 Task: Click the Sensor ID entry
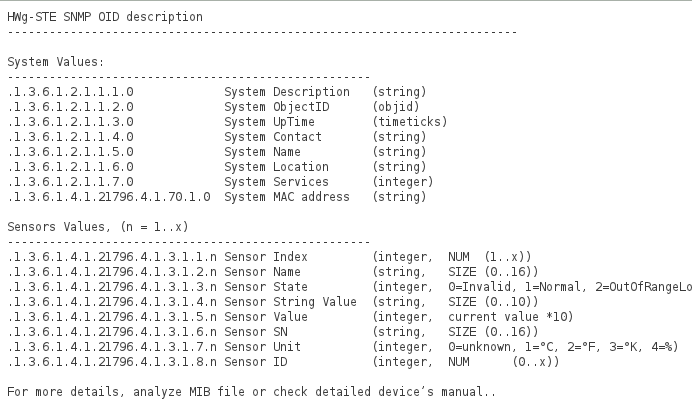[255, 362]
